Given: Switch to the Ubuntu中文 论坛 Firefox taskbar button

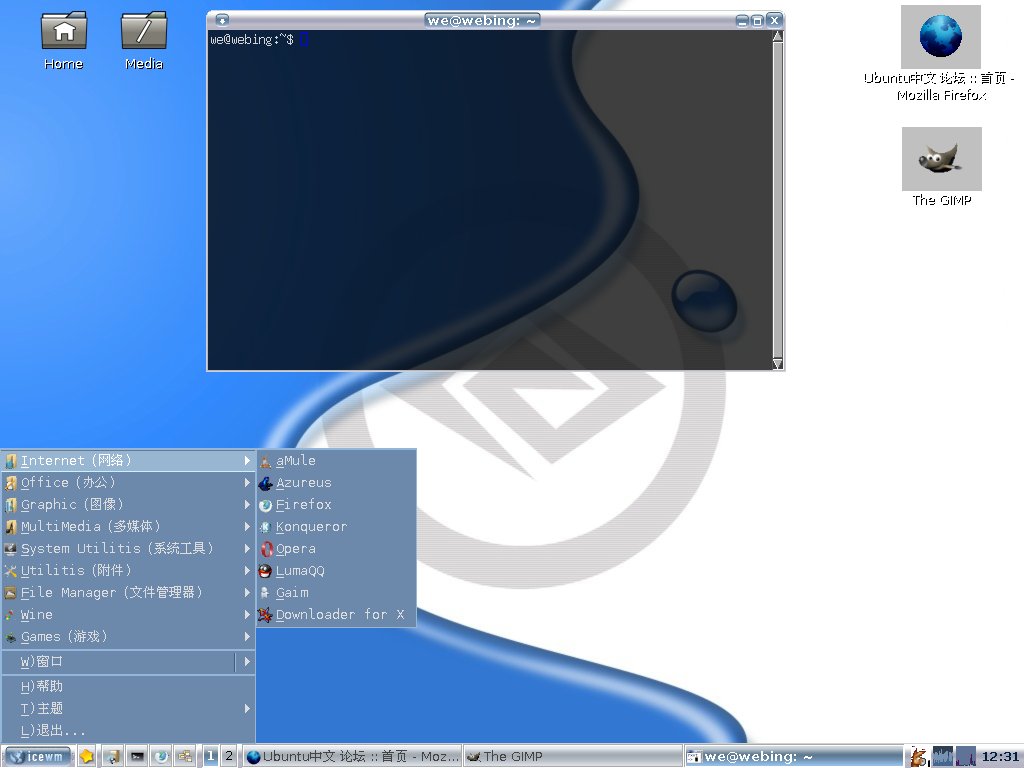Looking at the screenshot, I should pos(352,756).
